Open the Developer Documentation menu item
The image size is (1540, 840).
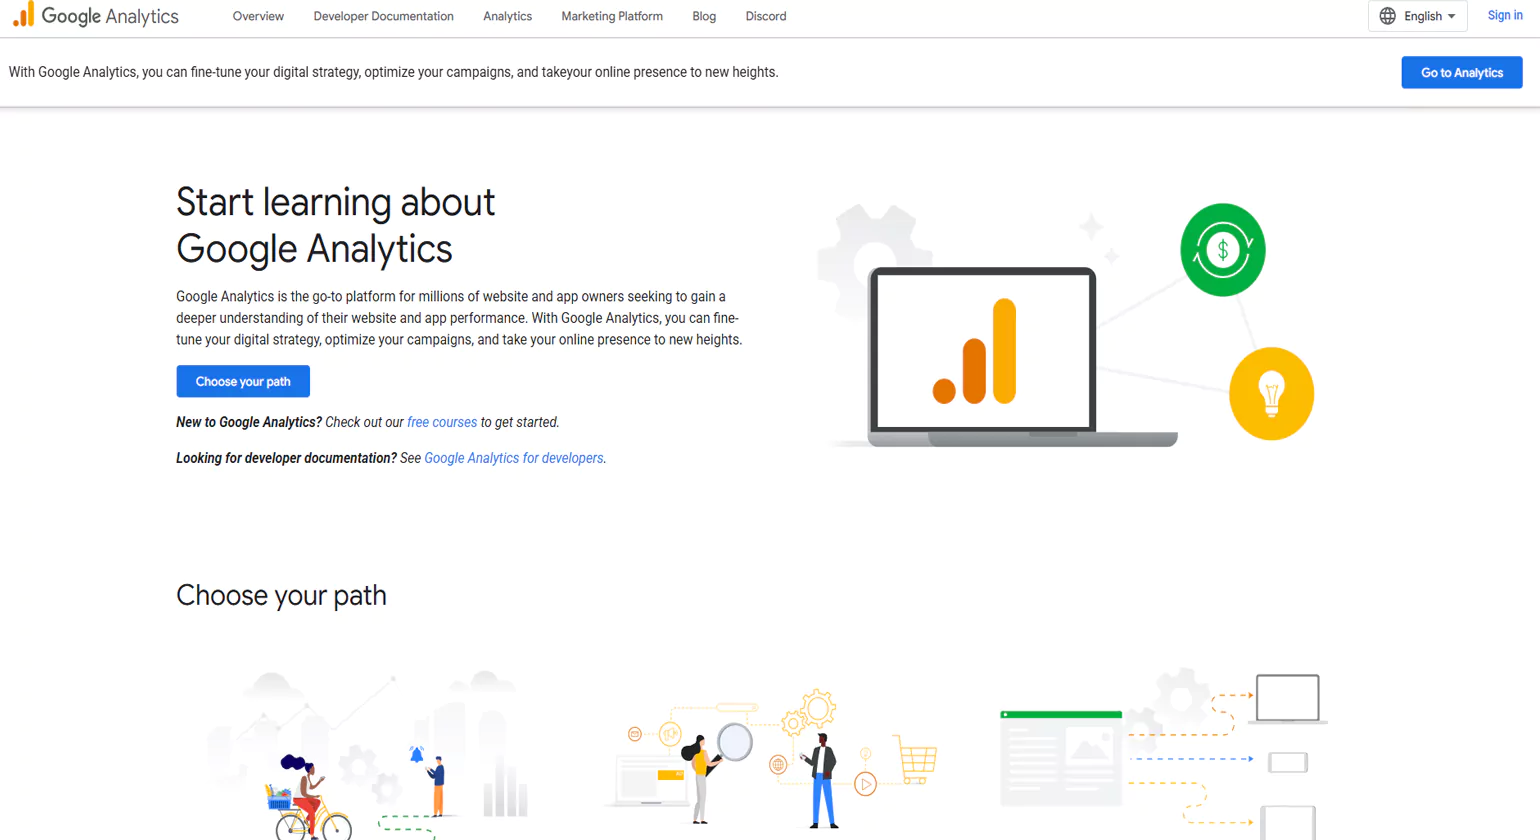[383, 16]
